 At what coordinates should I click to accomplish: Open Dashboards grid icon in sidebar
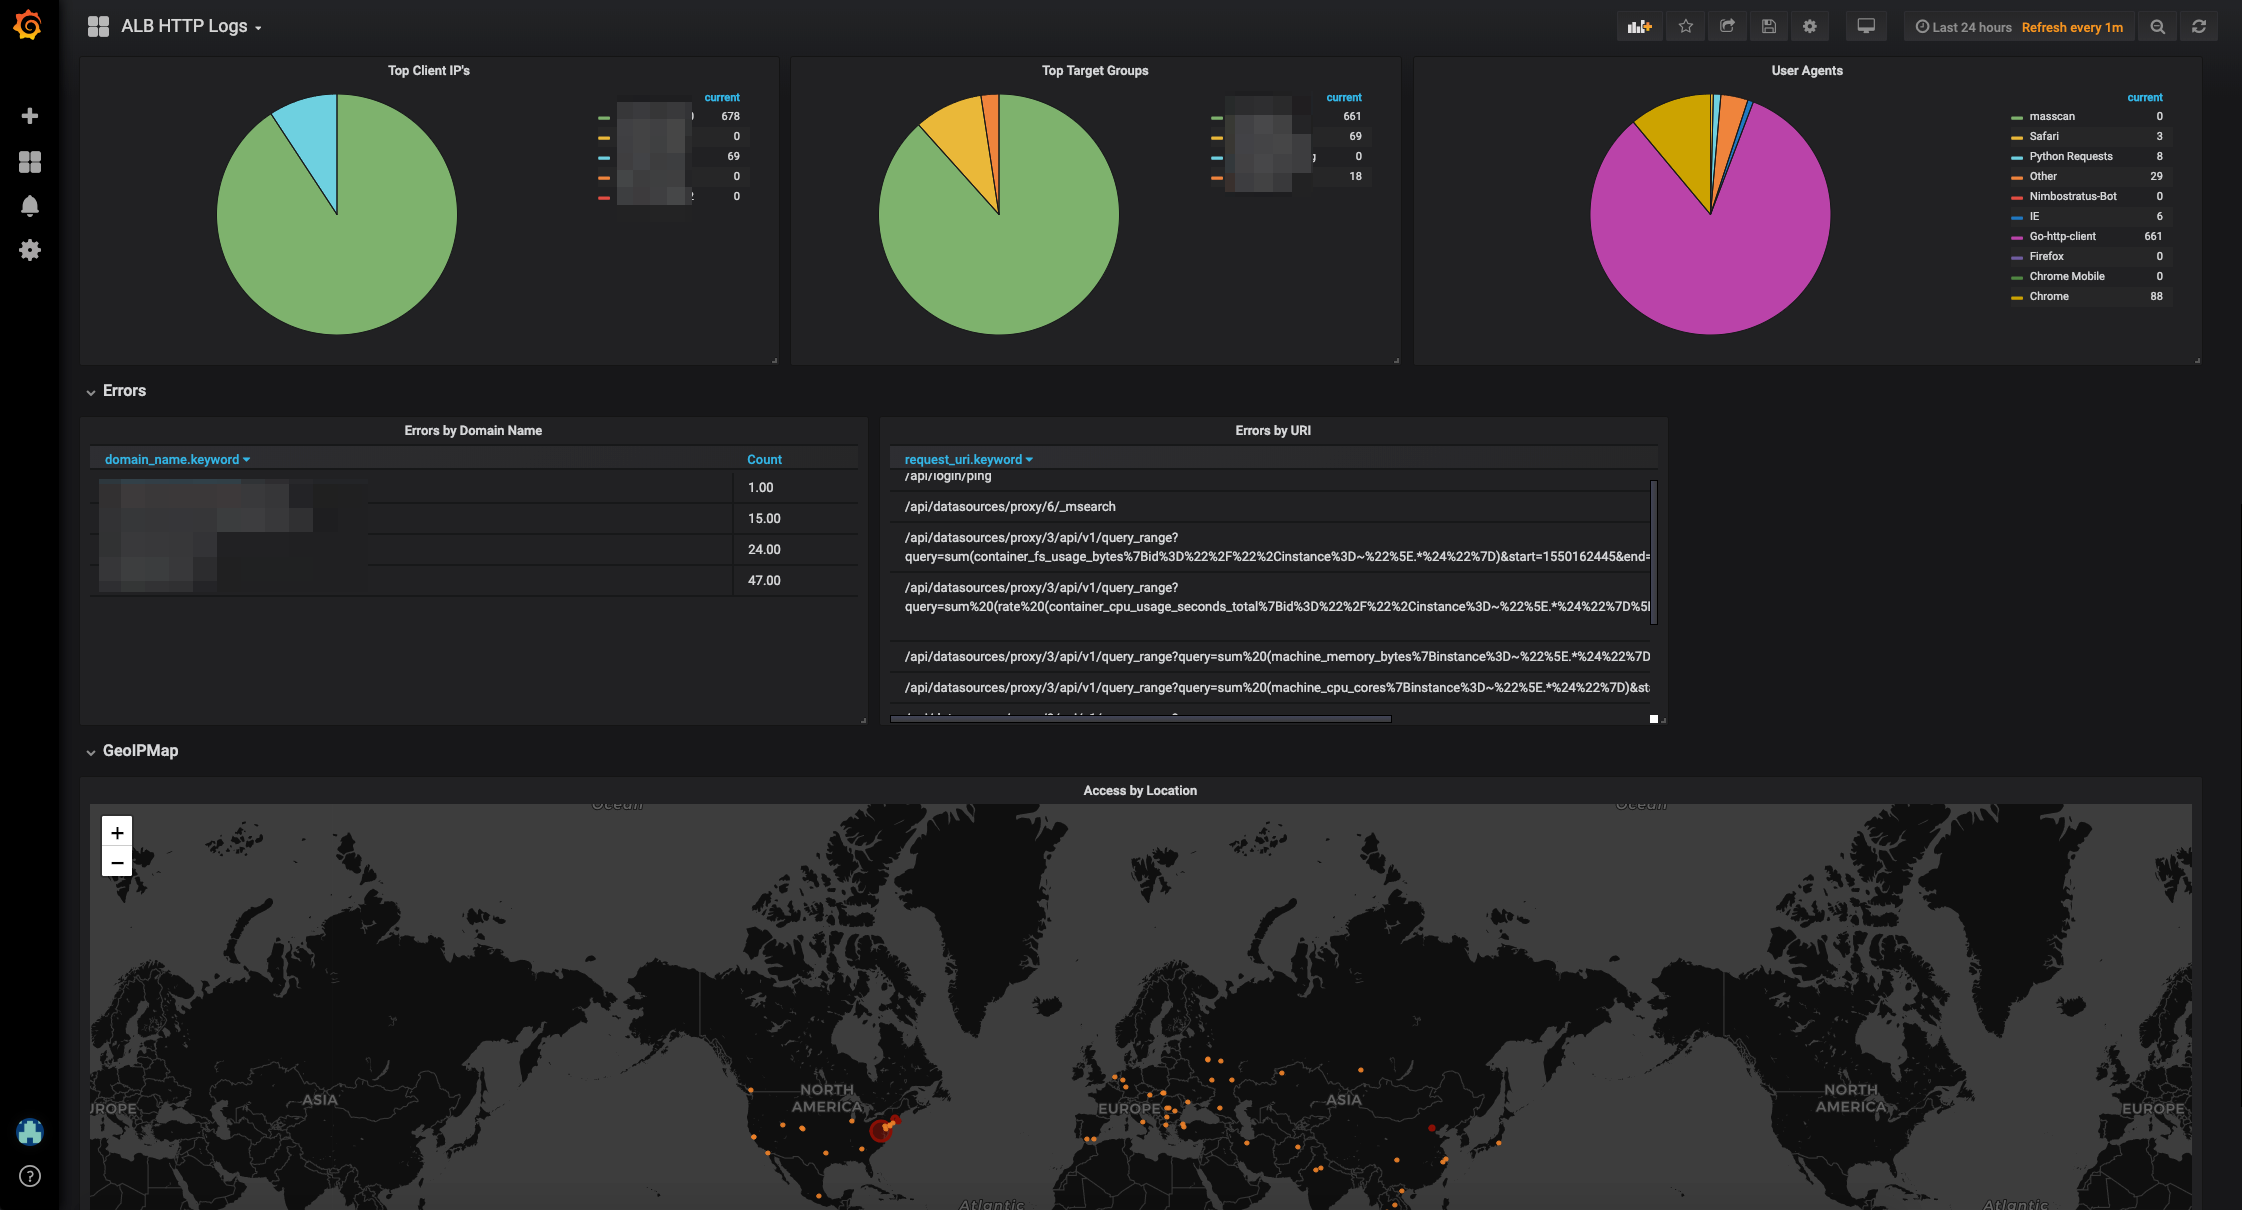[30, 162]
